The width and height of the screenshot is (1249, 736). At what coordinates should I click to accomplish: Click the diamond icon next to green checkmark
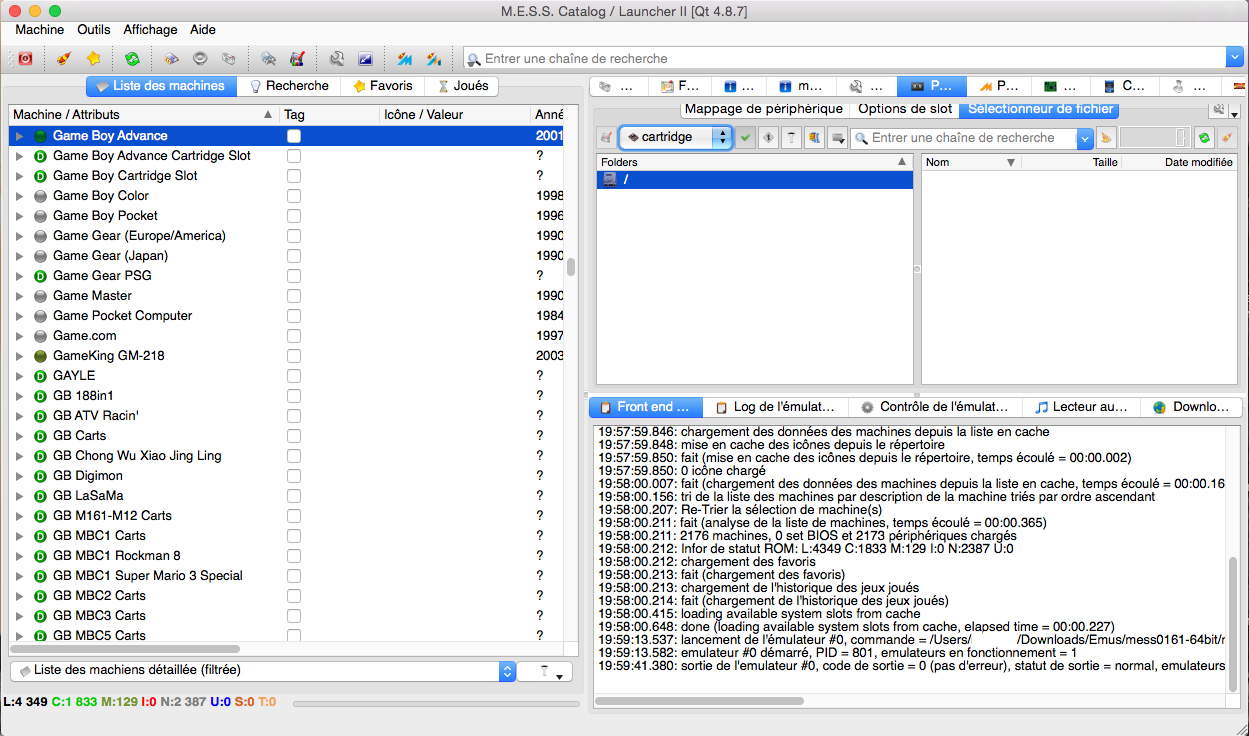coord(768,138)
